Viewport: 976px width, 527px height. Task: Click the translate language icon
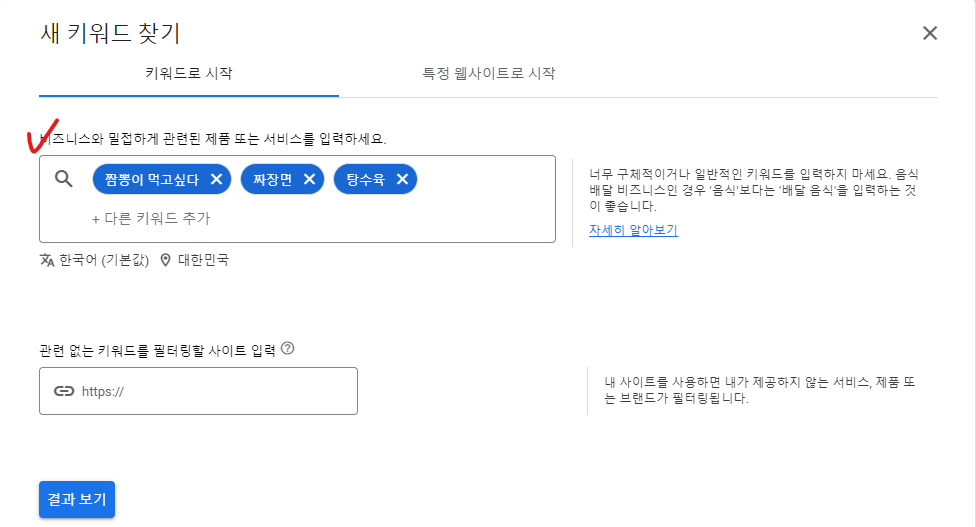click(x=47, y=260)
